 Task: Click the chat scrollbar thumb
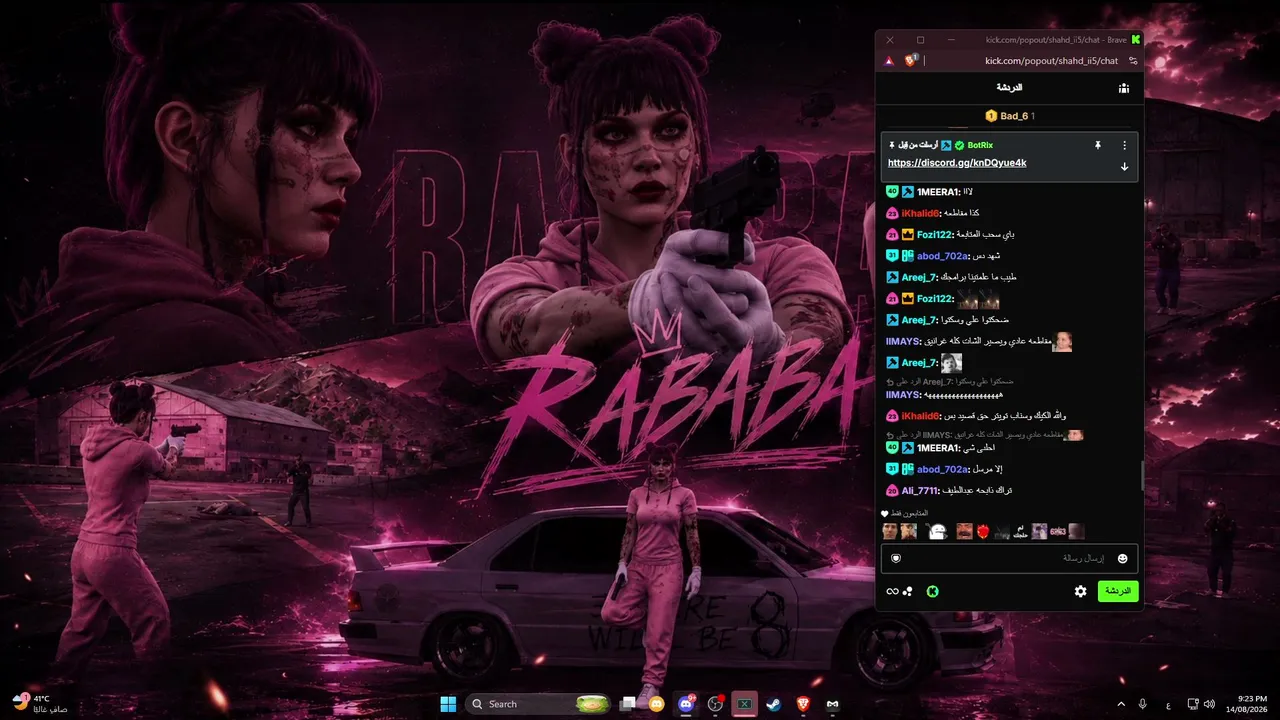coord(1142,476)
